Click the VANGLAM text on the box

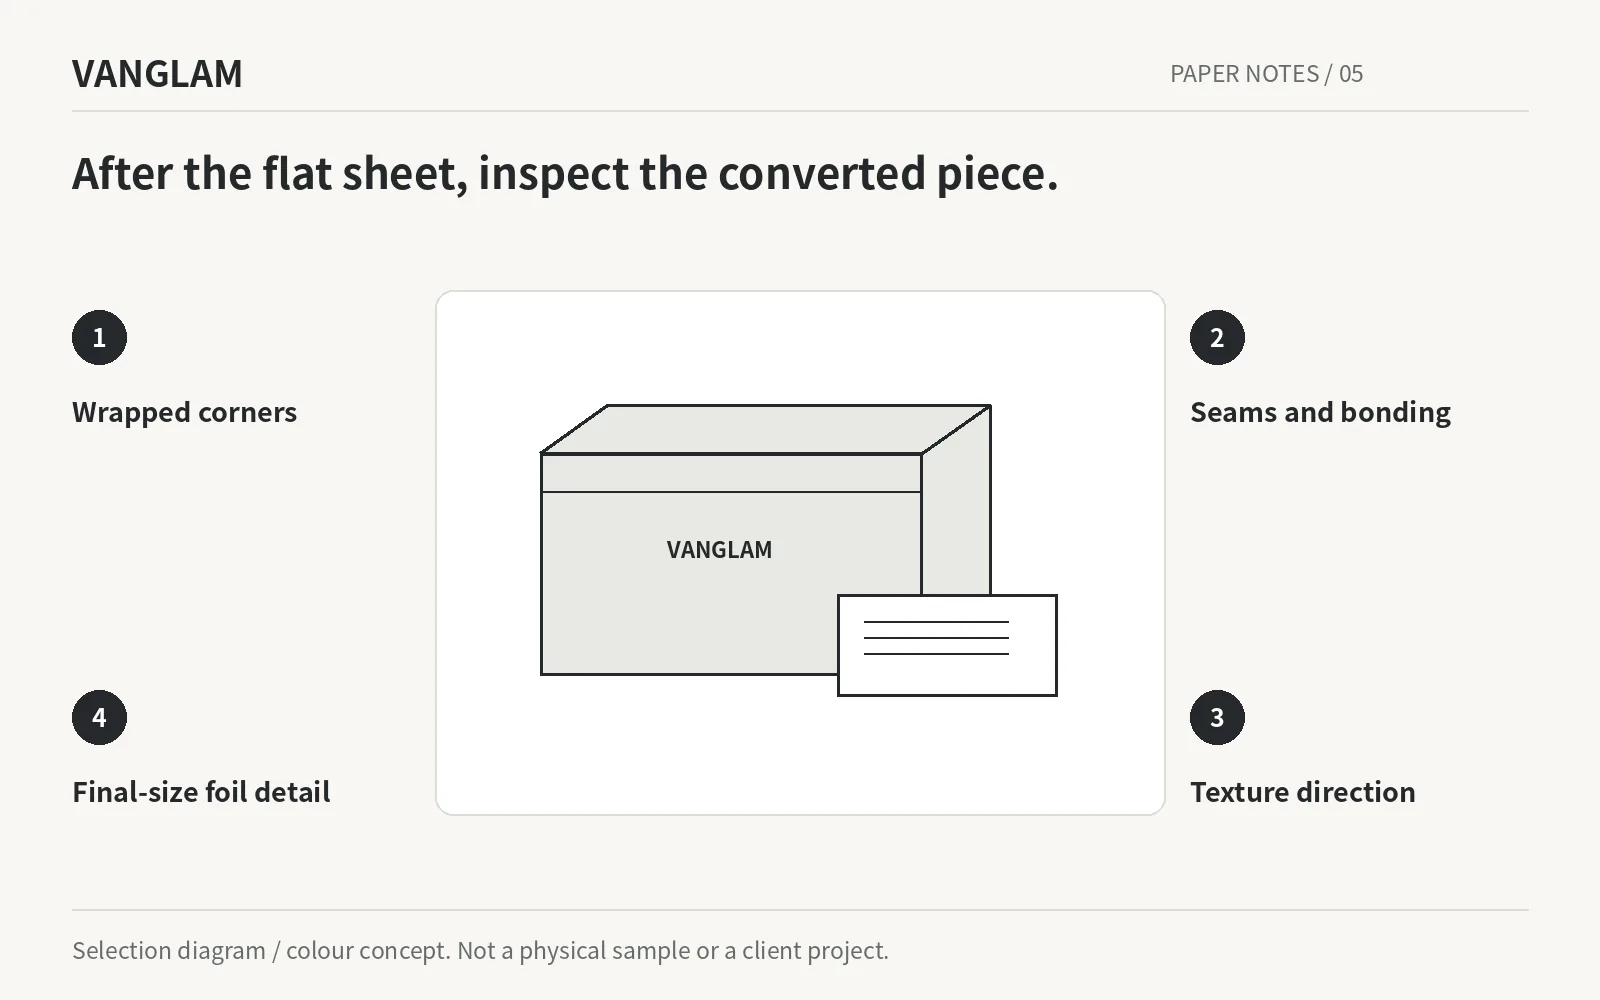(719, 550)
